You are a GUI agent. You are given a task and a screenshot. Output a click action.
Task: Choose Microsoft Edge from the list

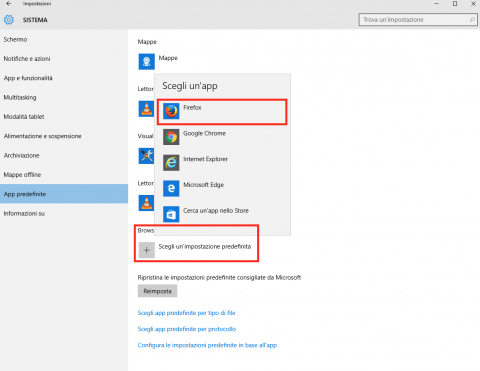(222, 188)
